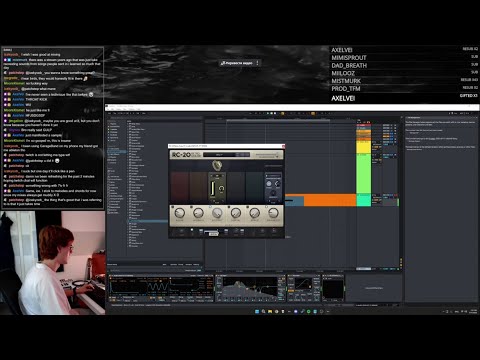The image size is (480, 360).
Task: Select the bright green track header
Action: click(364, 173)
